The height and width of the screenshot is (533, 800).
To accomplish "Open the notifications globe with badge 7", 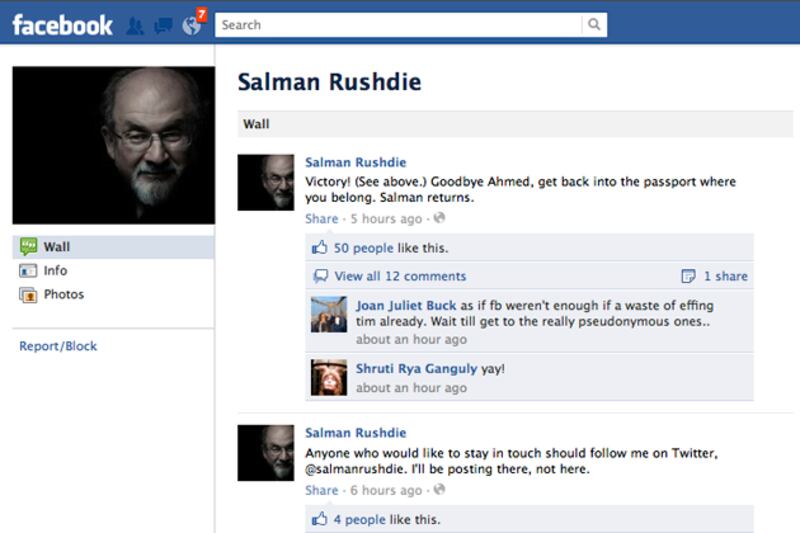I will point(194,22).
